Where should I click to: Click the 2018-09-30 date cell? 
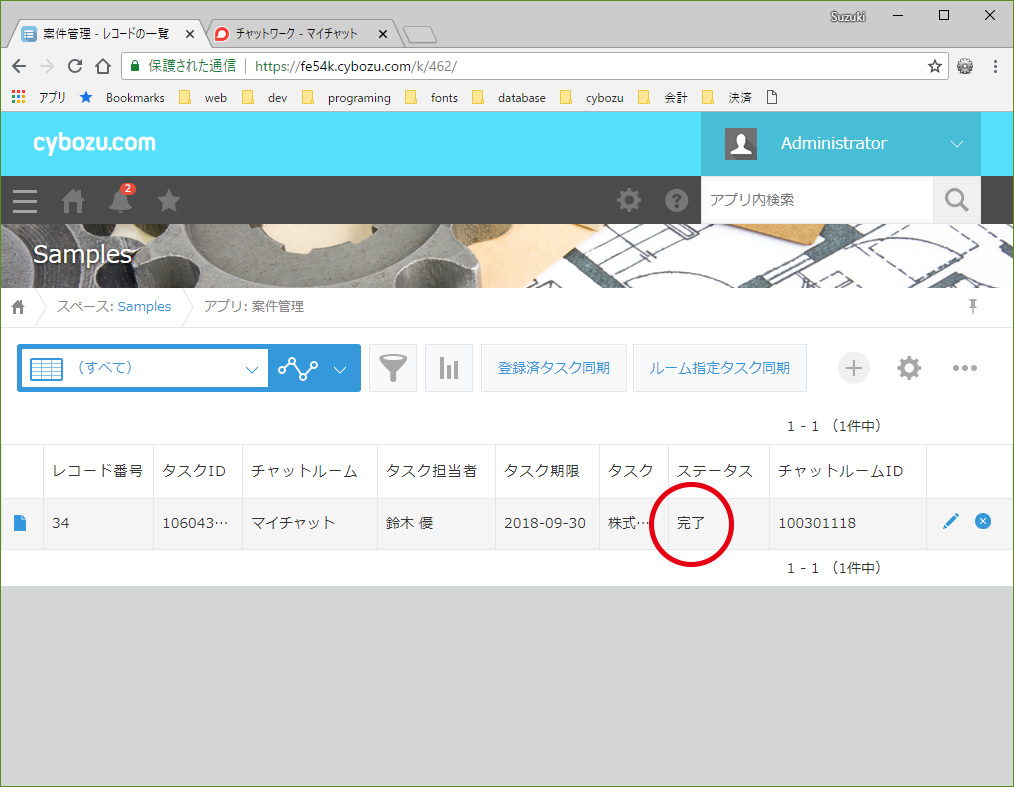click(545, 523)
